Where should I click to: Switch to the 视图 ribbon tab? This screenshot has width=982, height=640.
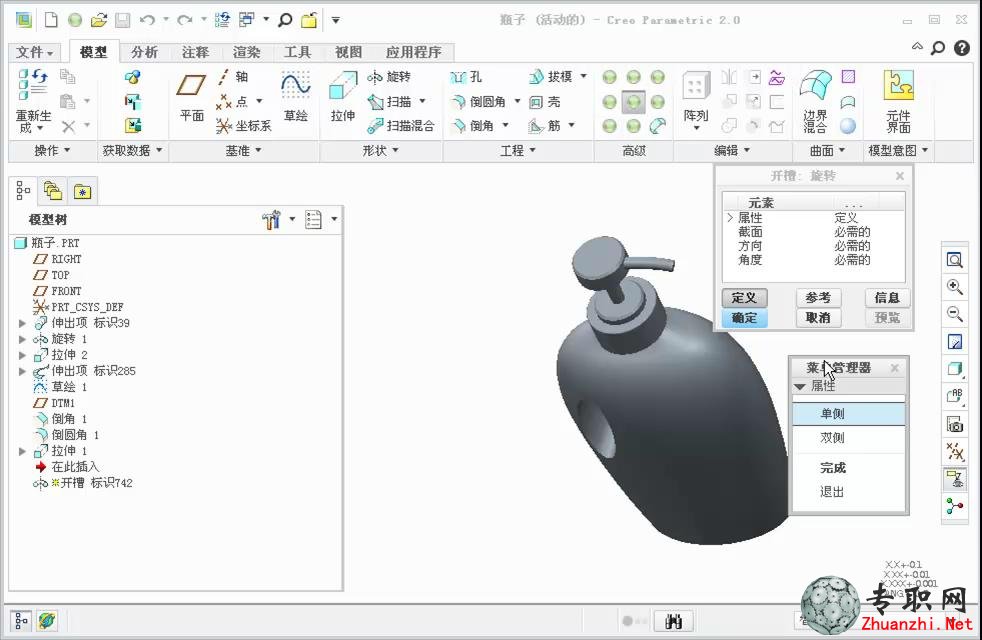pyautogui.click(x=348, y=53)
